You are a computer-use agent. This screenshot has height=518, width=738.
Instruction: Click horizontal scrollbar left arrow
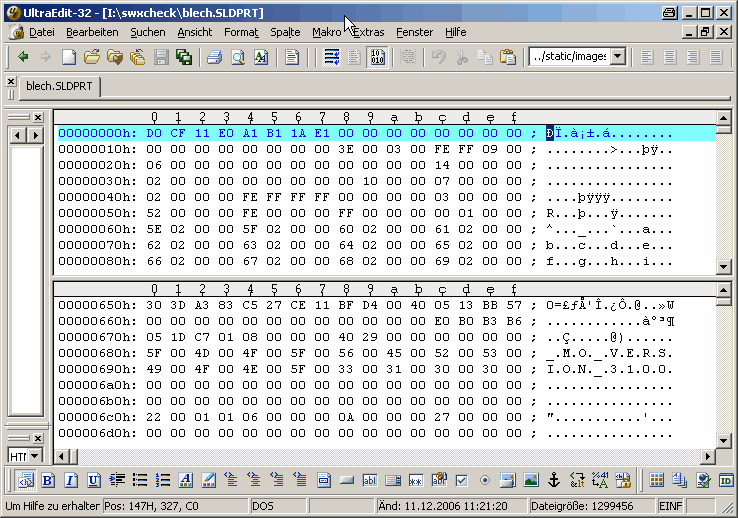(x=61, y=456)
